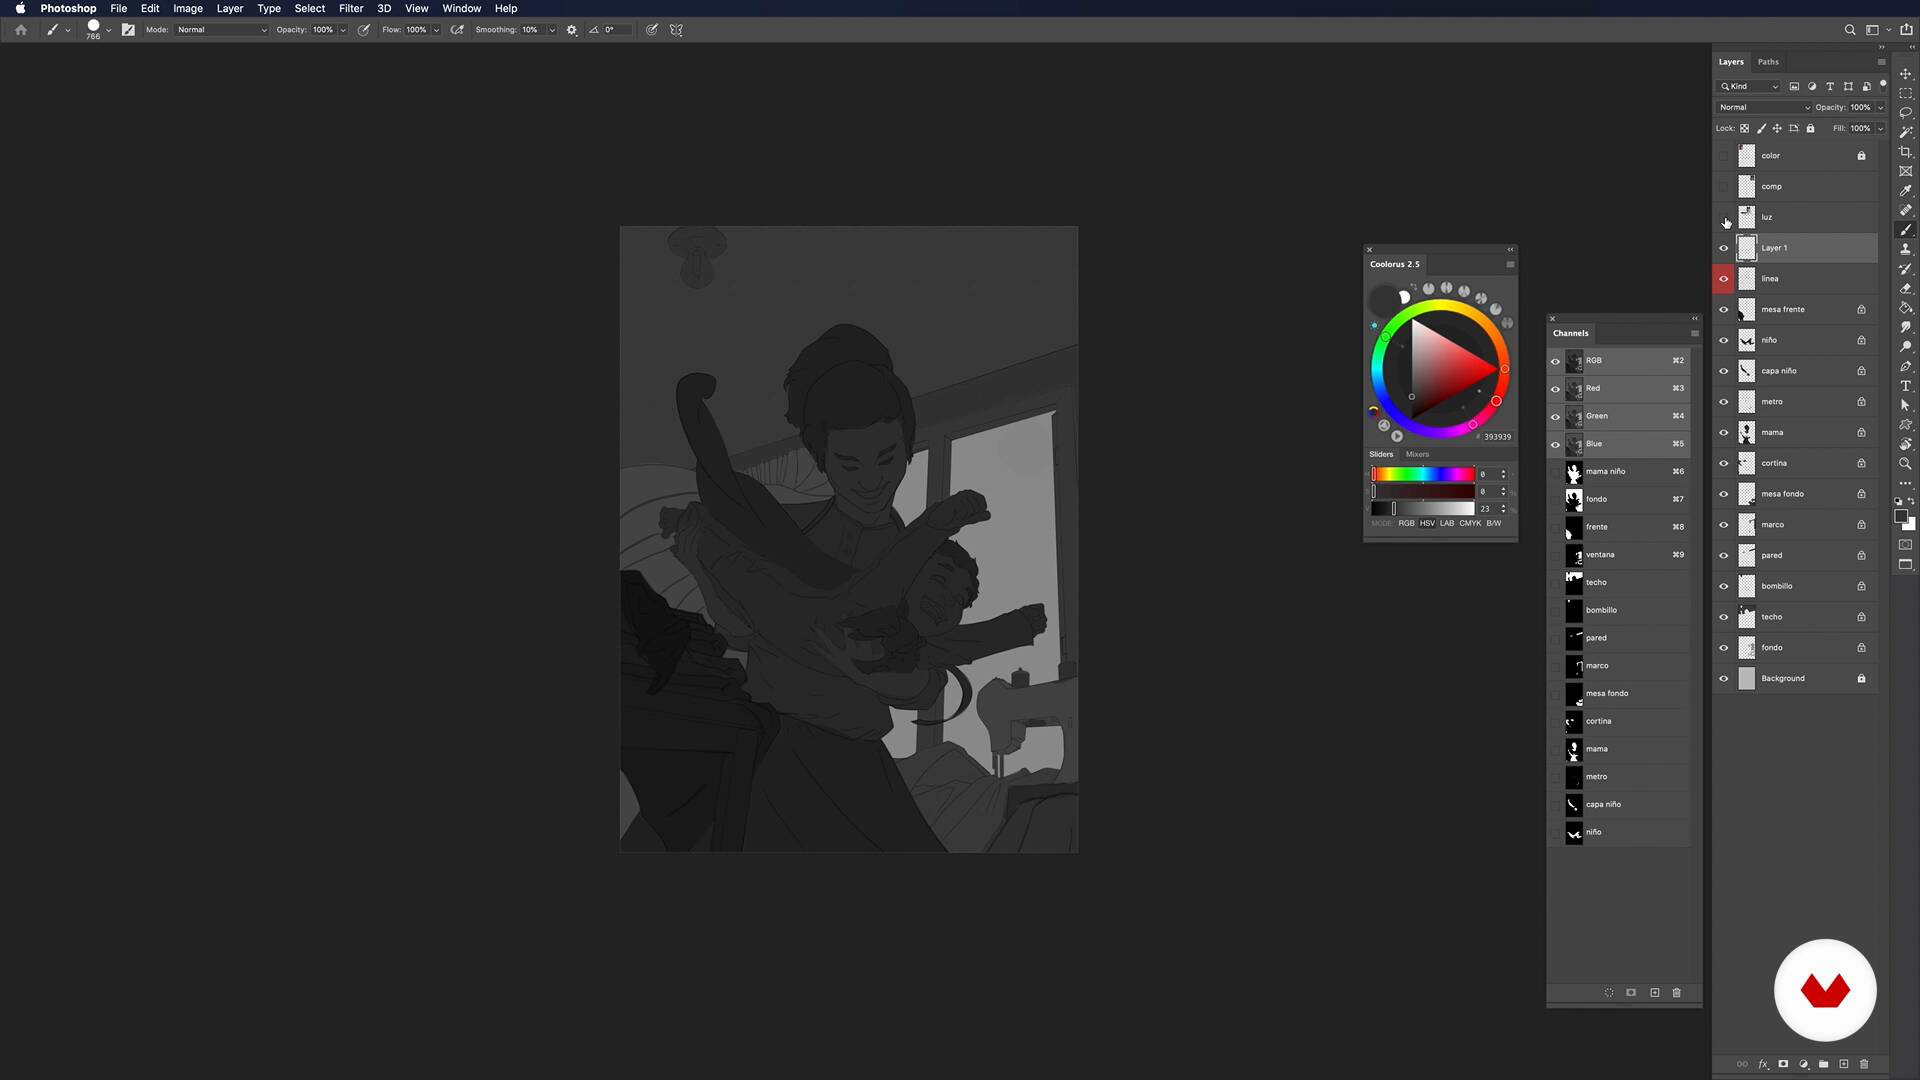The height and width of the screenshot is (1080, 1920).
Task: Select the Eraser tool
Action: click(x=1905, y=289)
